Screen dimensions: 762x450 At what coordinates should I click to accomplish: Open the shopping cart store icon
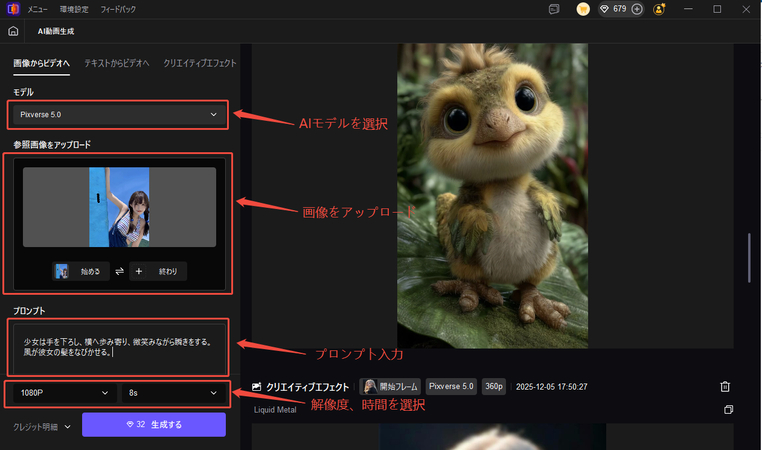pos(583,9)
